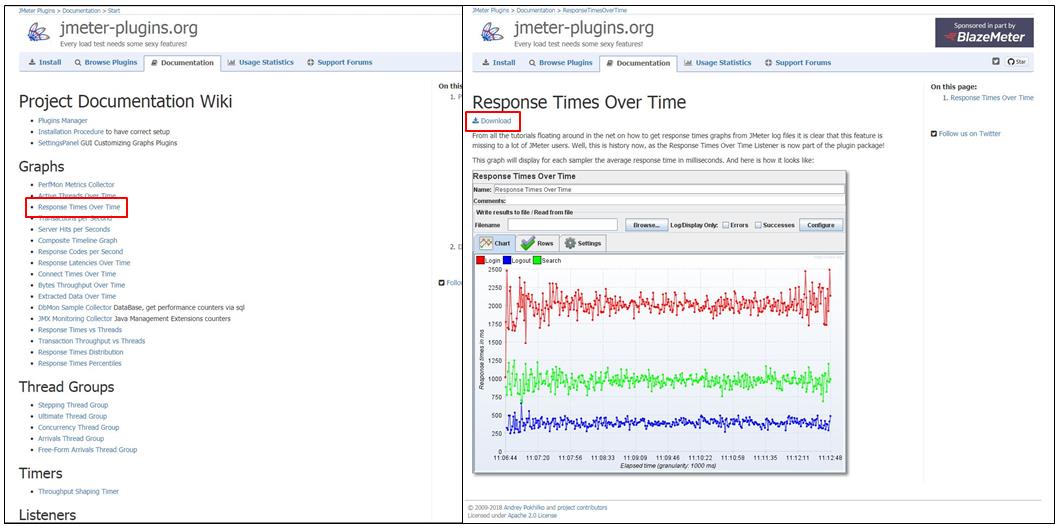Screen dimensions: 1060x526
Task: Open Response Codes per Second link
Action: pyautogui.click(x=80, y=252)
